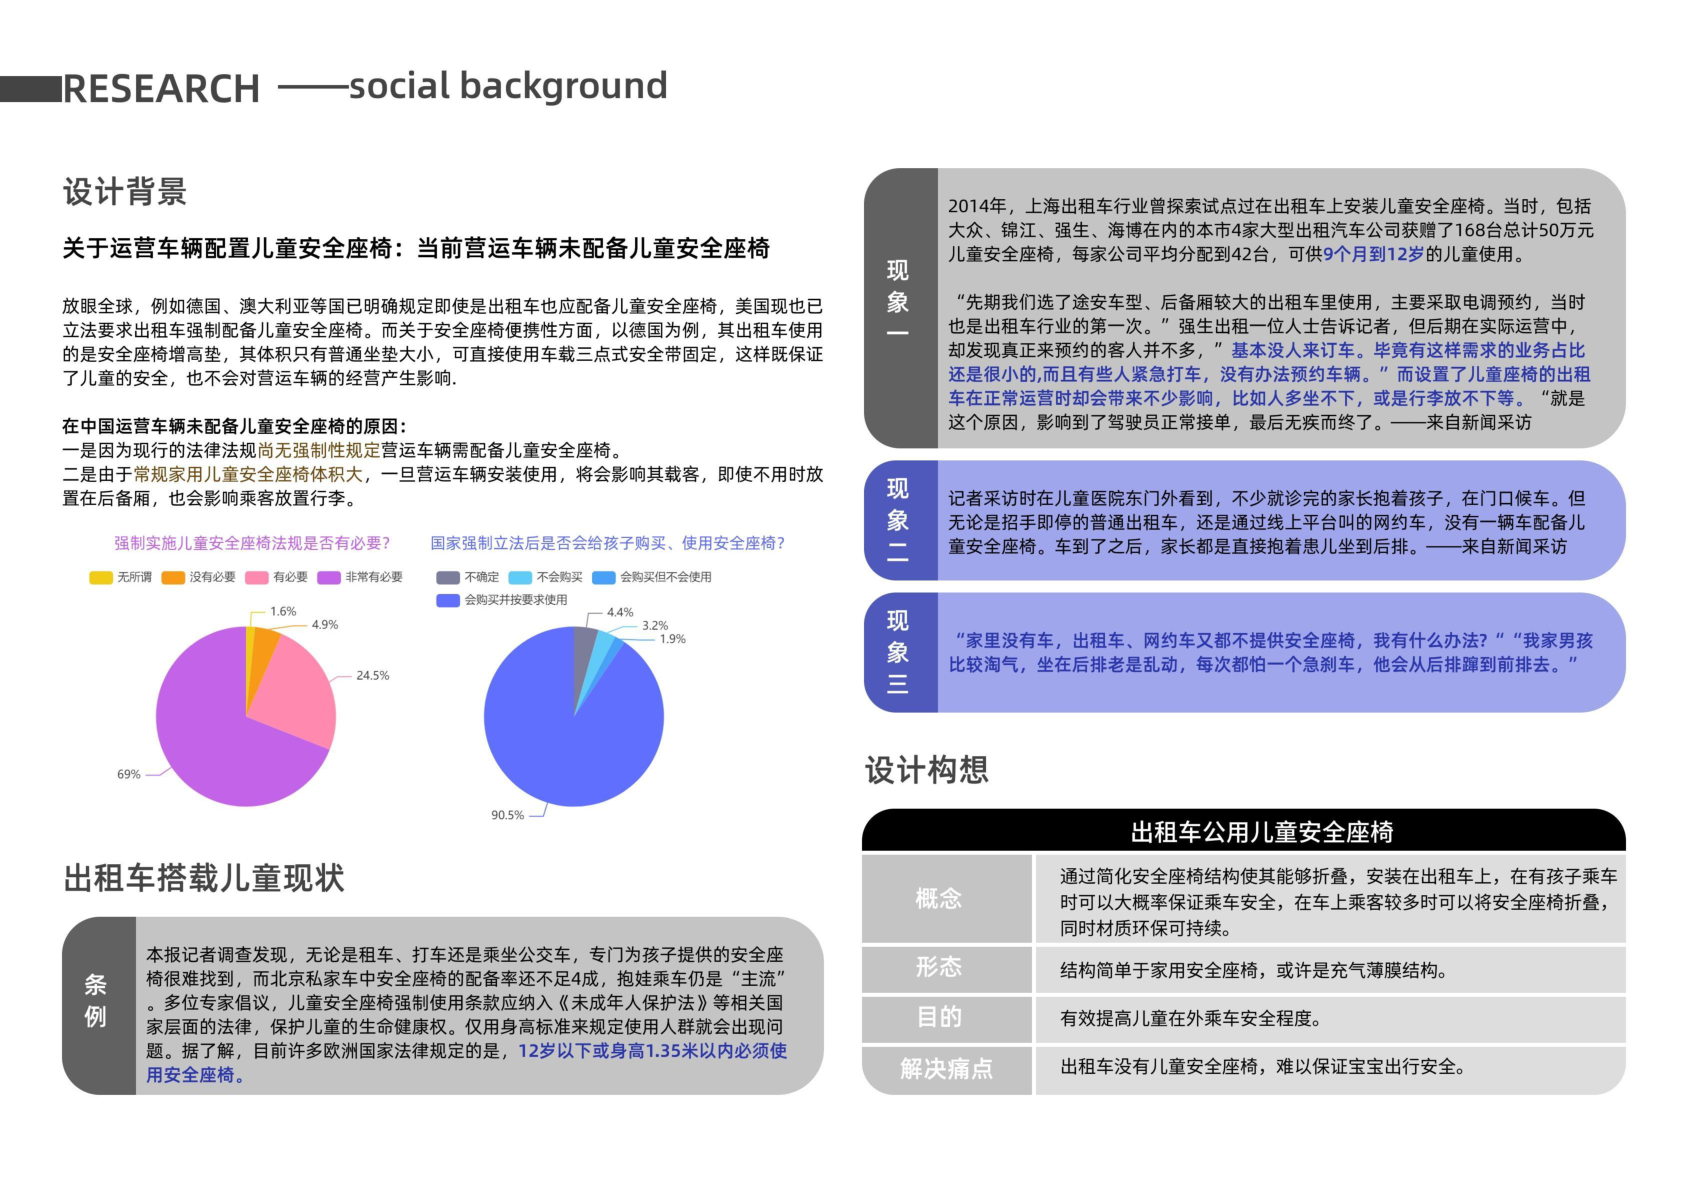Click the 现象二 paragraph about 儿童医院东门
The width and height of the screenshot is (1684, 1191).
1267,522
